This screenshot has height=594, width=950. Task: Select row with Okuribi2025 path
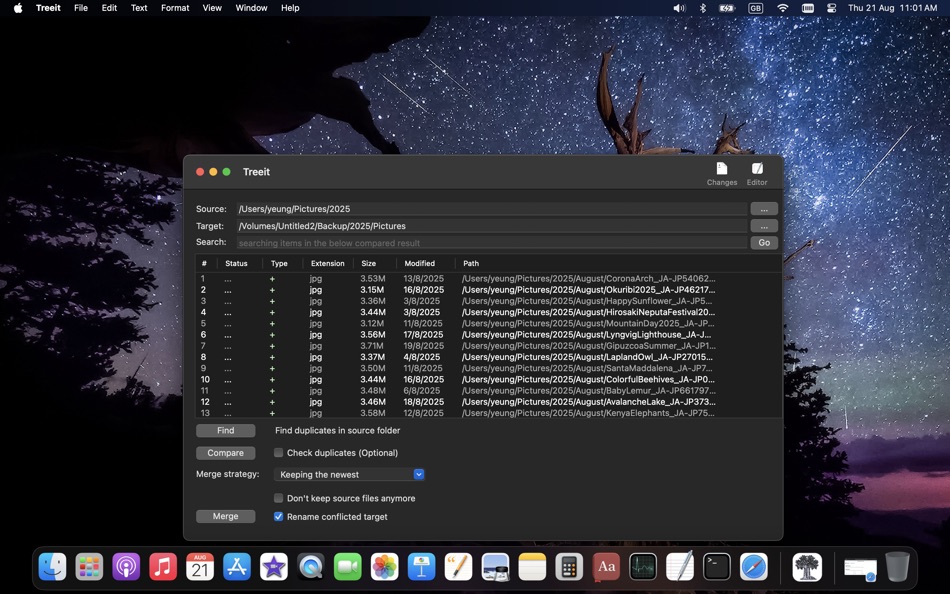(x=488, y=290)
